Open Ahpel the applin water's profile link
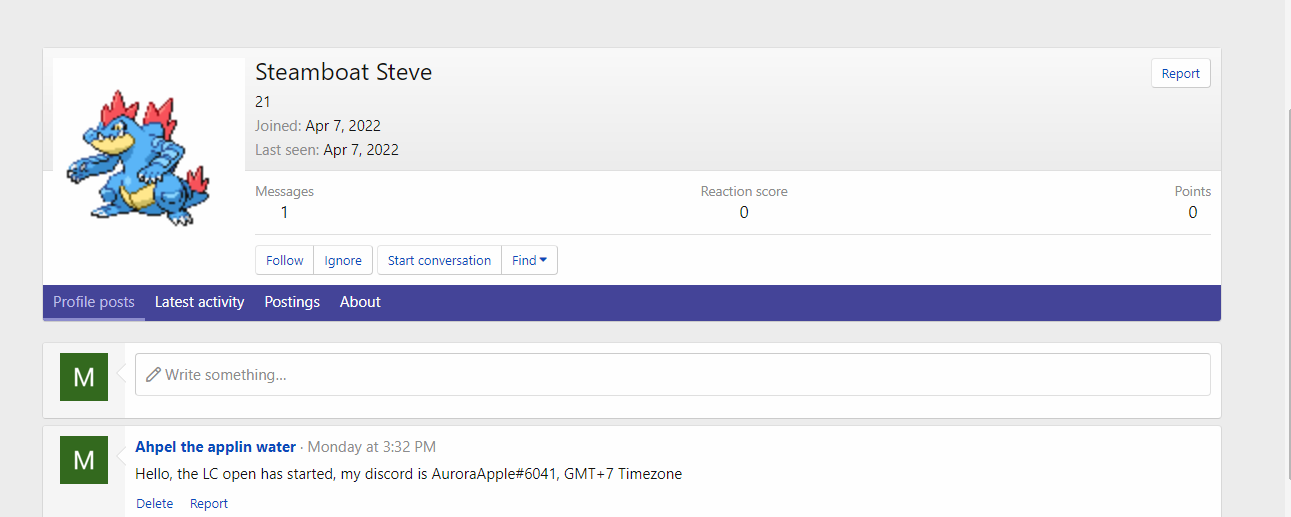Viewport: 1291px width, 517px height. click(x=215, y=447)
